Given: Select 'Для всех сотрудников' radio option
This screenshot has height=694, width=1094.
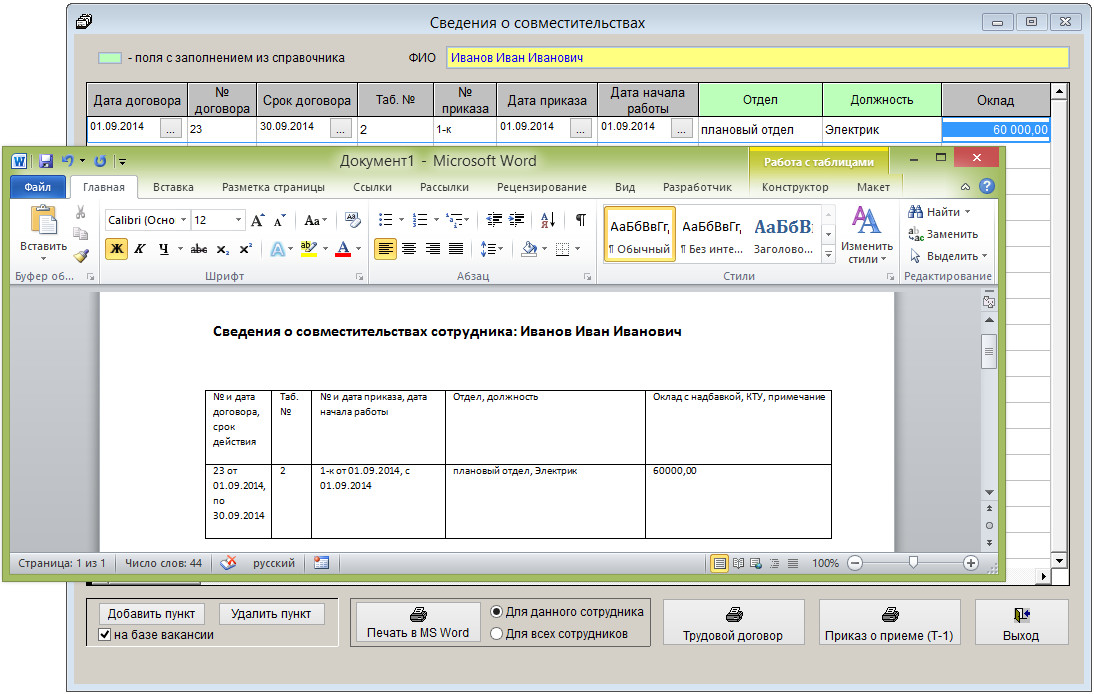Looking at the screenshot, I should point(497,633).
